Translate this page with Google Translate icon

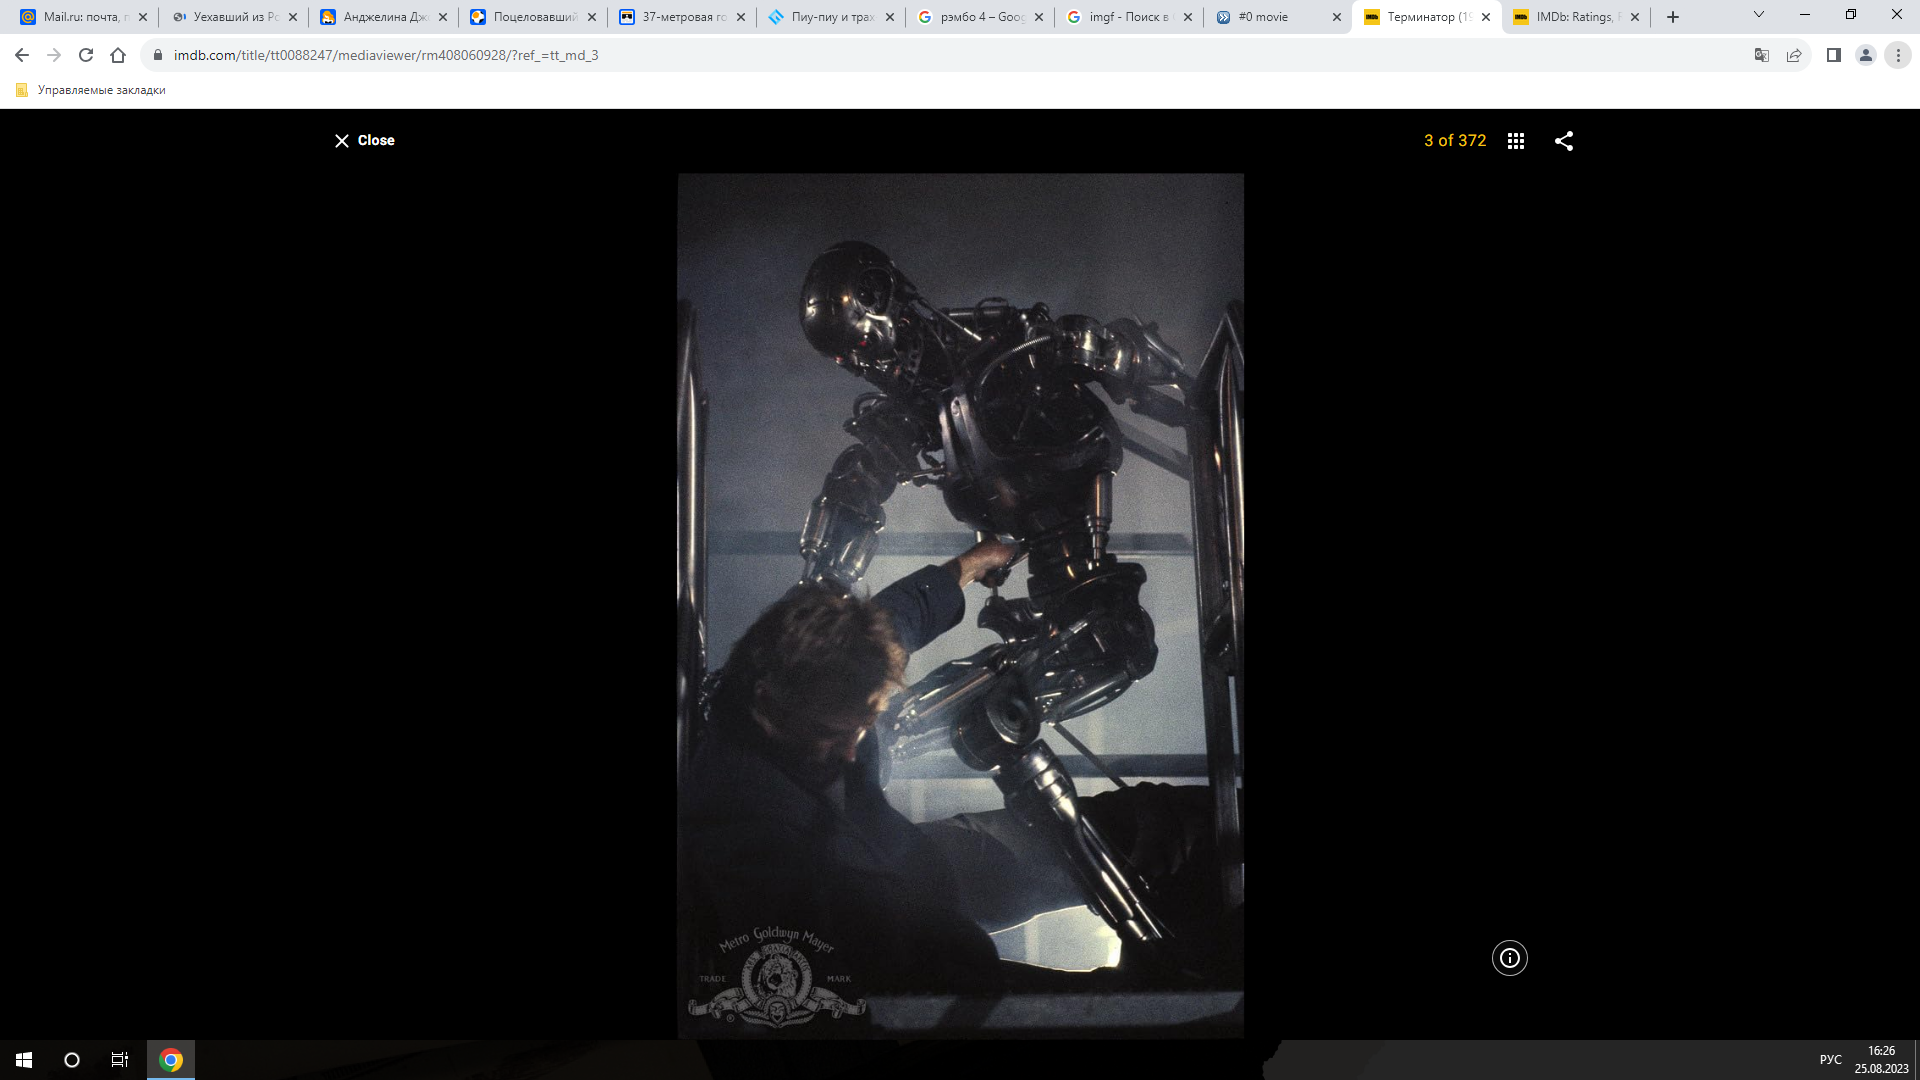(1762, 55)
